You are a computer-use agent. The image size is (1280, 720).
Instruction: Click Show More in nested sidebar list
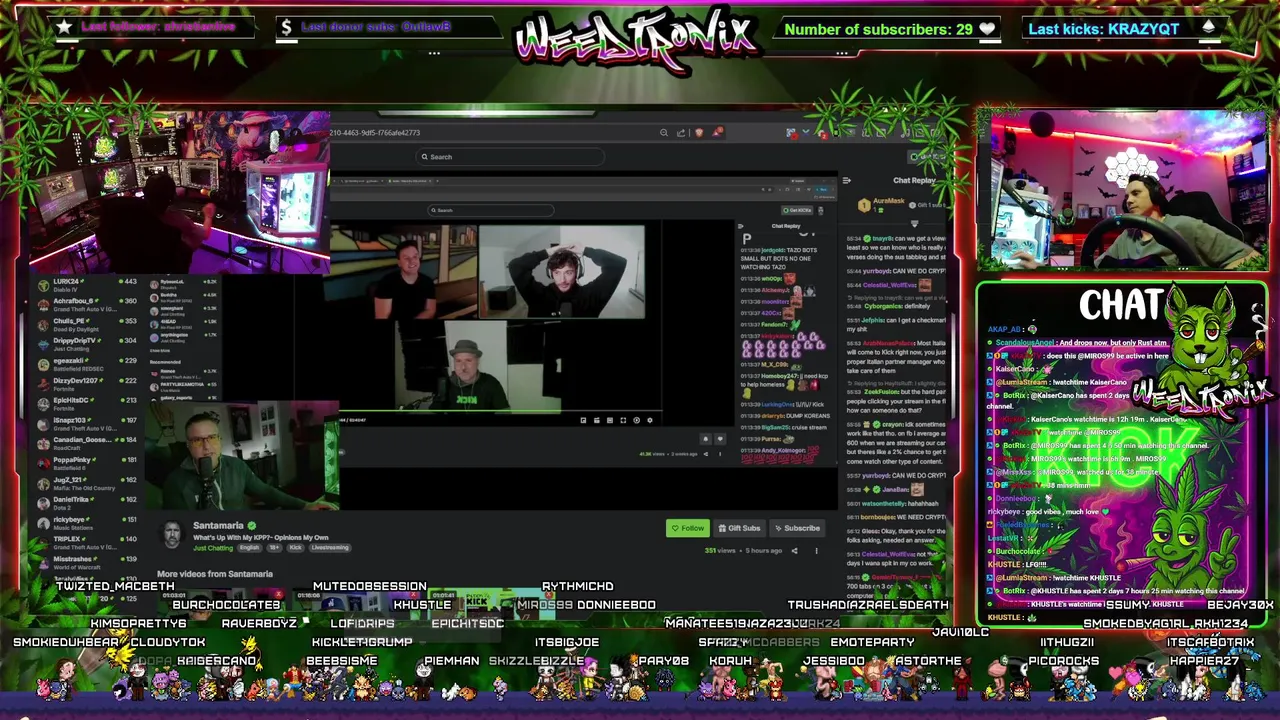(159, 350)
